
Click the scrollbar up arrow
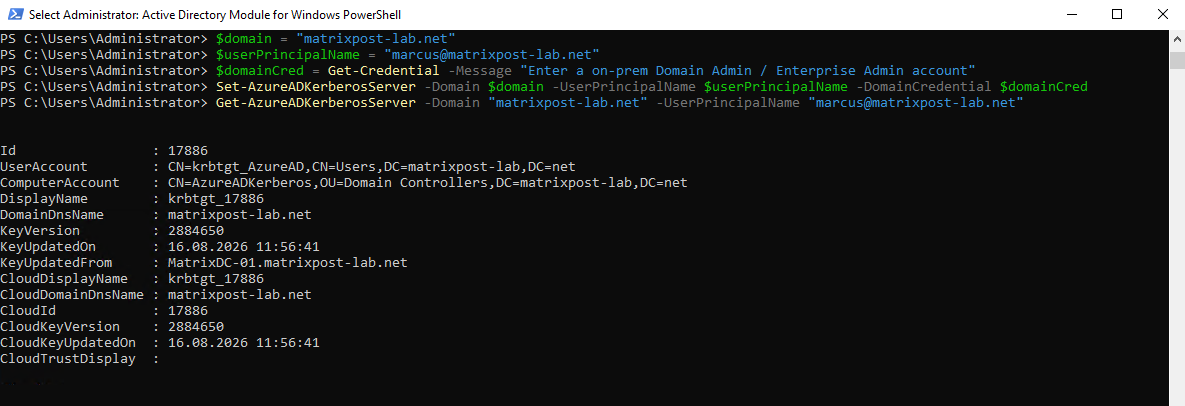(x=1177, y=38)
